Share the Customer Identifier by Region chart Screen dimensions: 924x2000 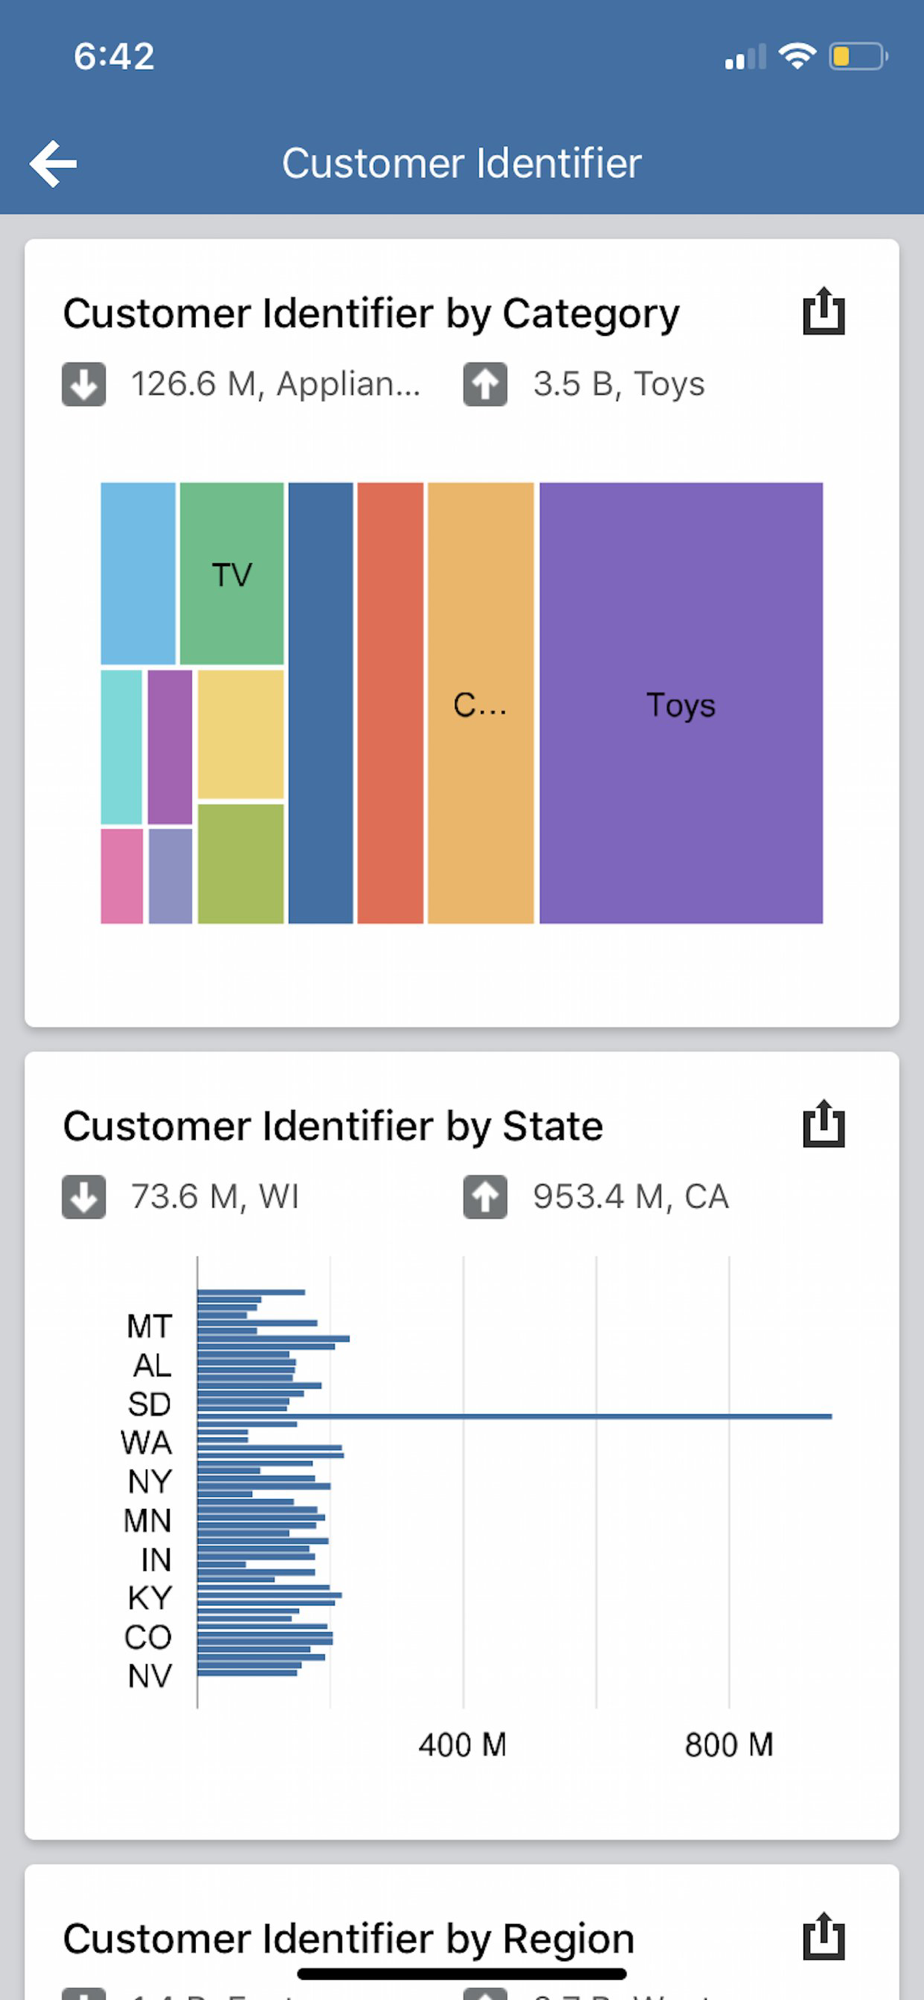click(823, 1937)
